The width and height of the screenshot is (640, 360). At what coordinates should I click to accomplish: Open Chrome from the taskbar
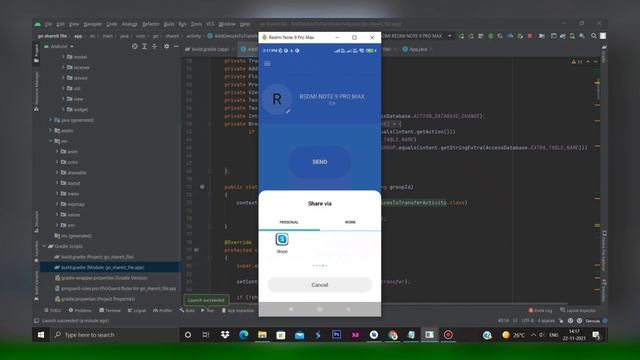click(393, 335)
